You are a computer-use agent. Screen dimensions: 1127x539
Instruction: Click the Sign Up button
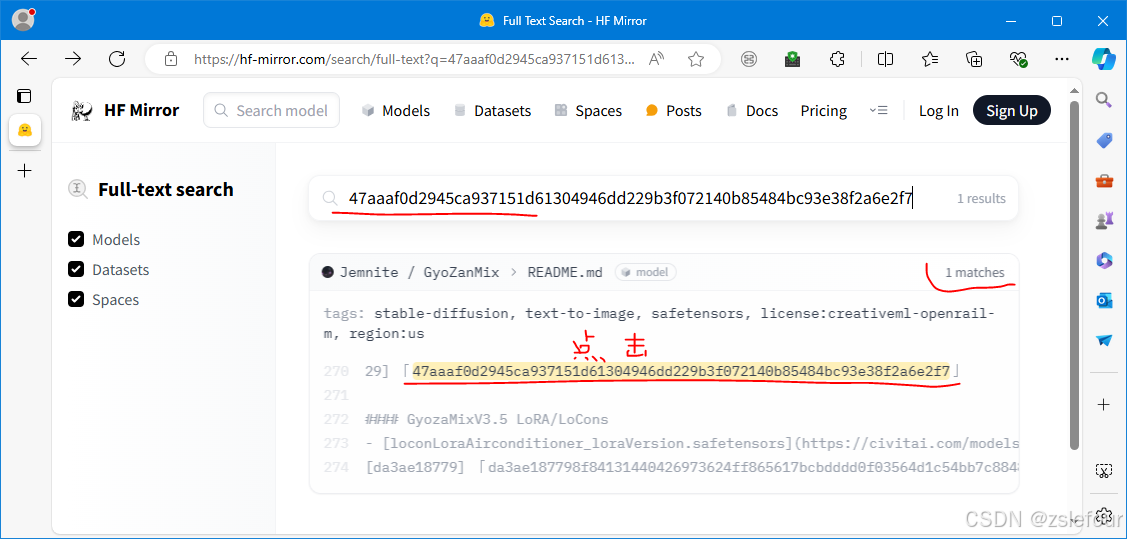1011,111
